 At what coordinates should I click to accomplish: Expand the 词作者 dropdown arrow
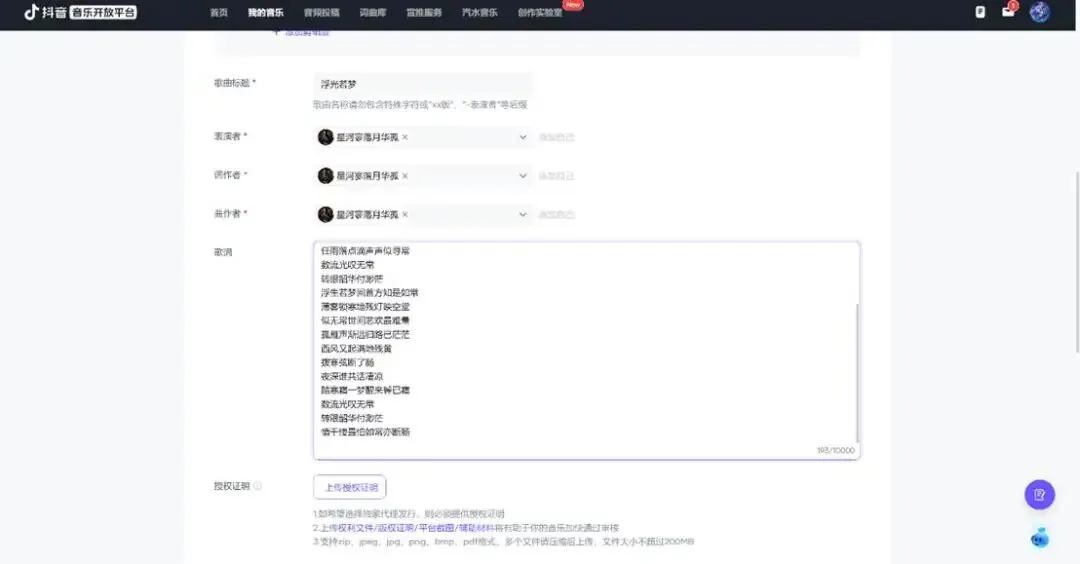pos(523,176)
